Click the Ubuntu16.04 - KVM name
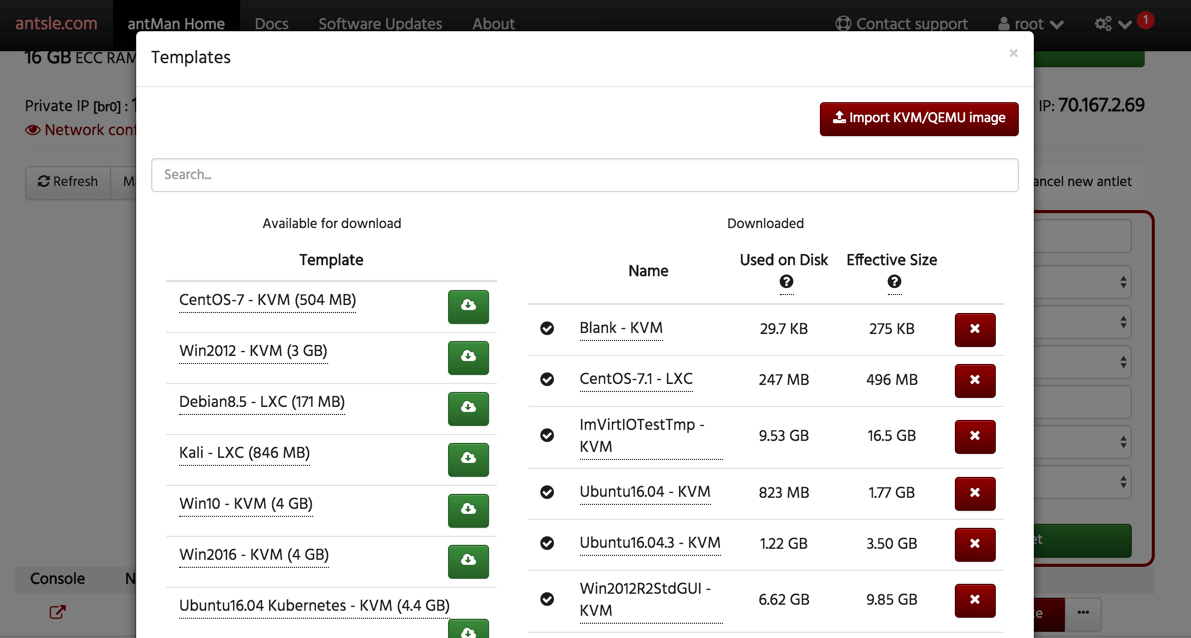The image size is (1191, 638). coord(645,492)
